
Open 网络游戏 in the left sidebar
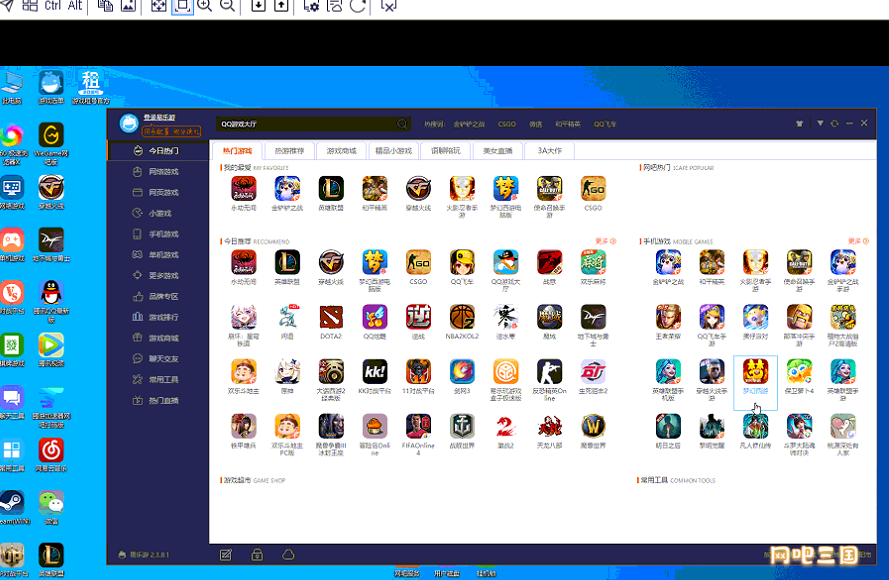tap(158, 172)
